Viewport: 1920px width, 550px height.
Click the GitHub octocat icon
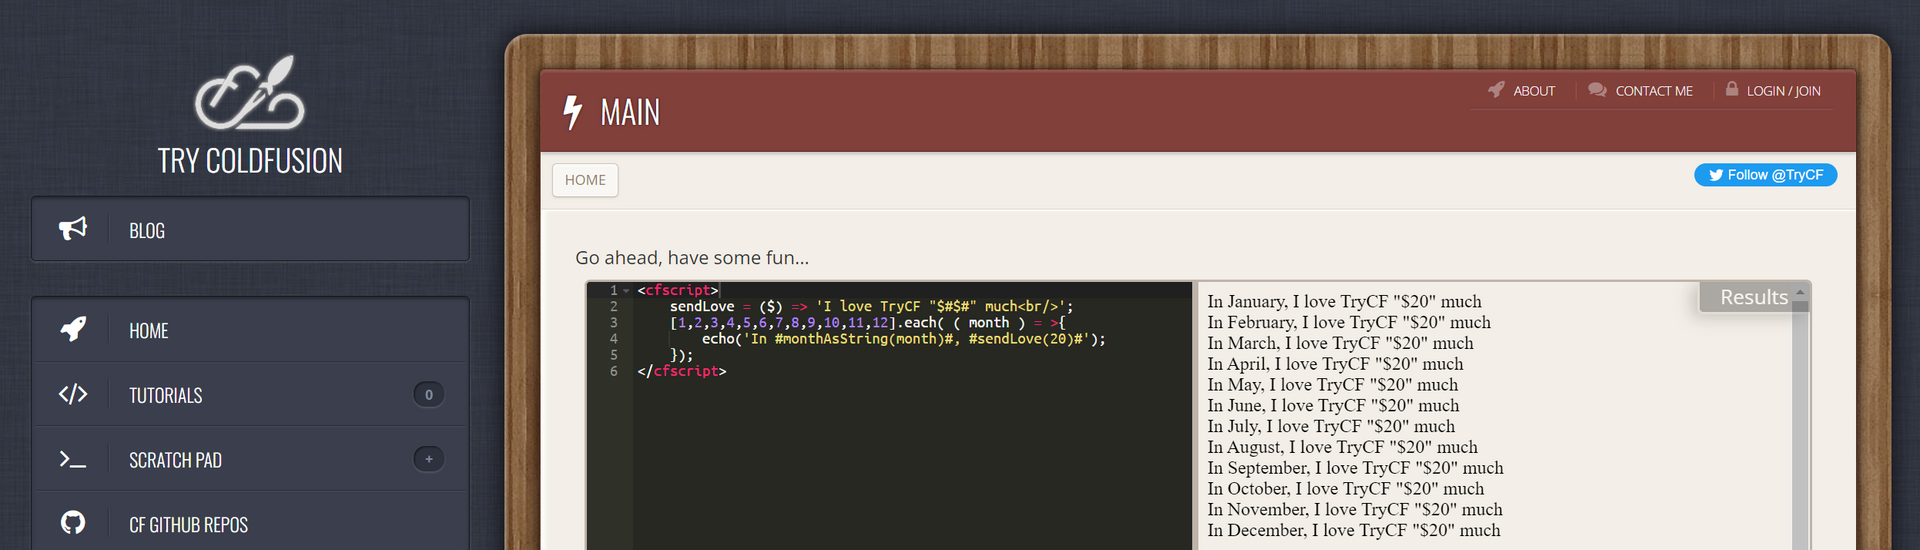coord(73,523)
